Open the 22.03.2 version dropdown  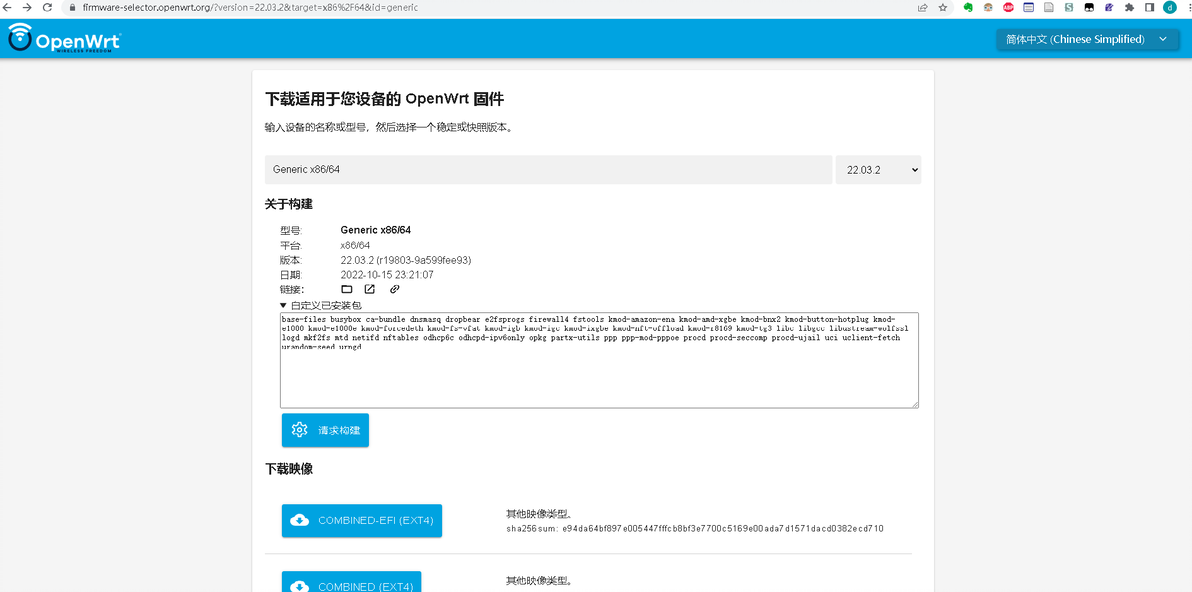click(878, 170)
